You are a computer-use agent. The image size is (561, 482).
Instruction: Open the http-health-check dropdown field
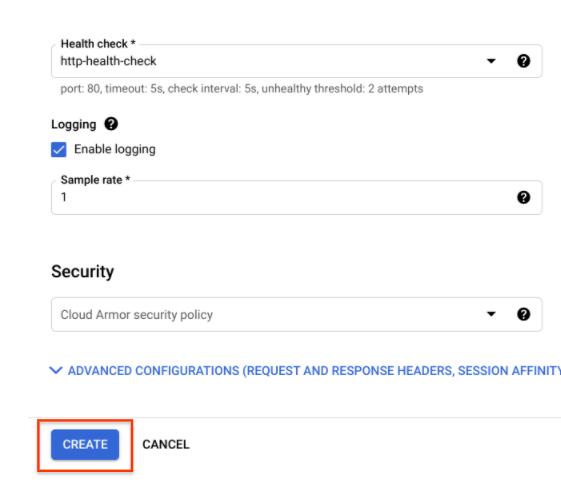[297, 61]
